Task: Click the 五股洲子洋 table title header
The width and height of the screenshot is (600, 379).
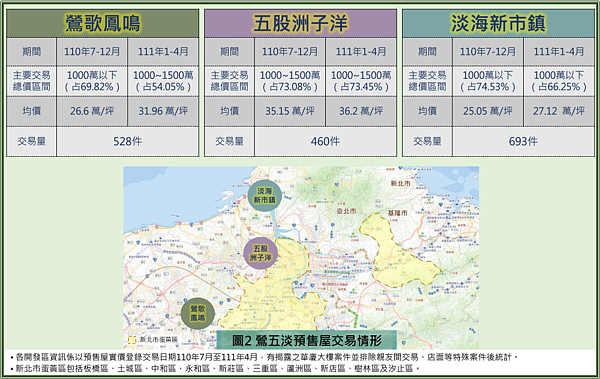Action: pos(300,23)
